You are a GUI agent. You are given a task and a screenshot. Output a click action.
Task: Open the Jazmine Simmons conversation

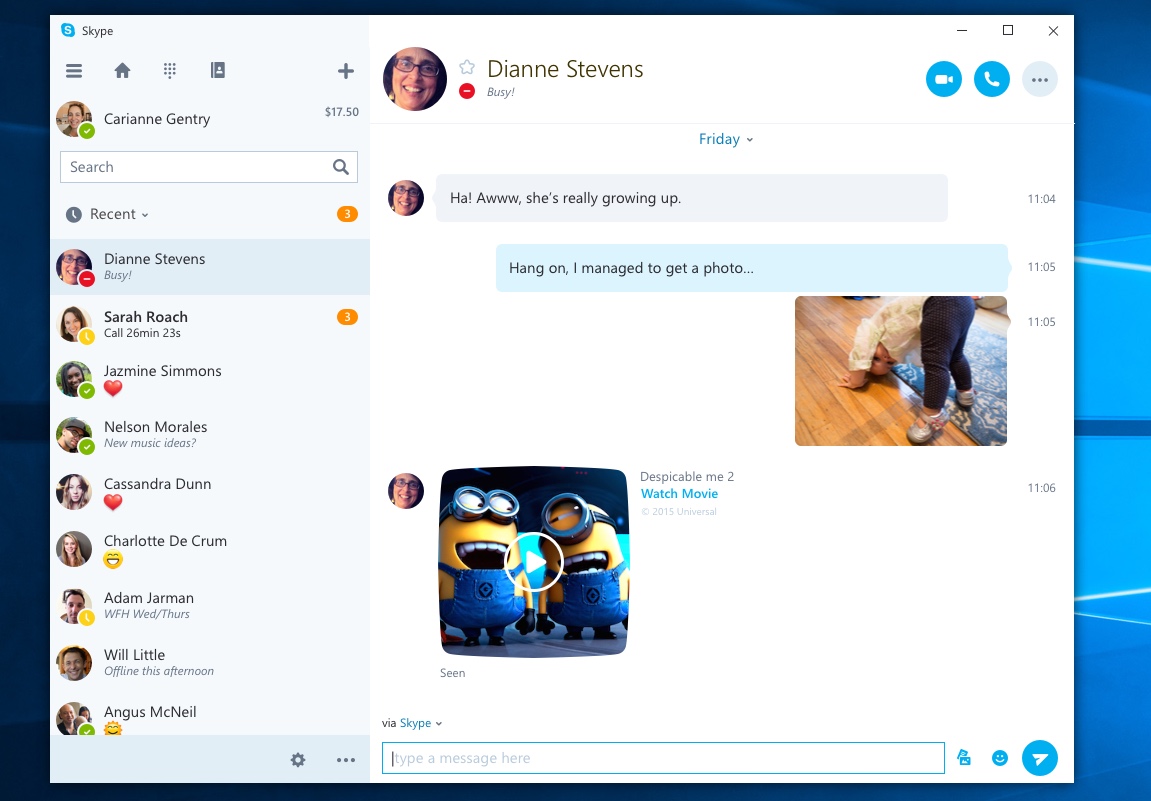tap(210, 380)
